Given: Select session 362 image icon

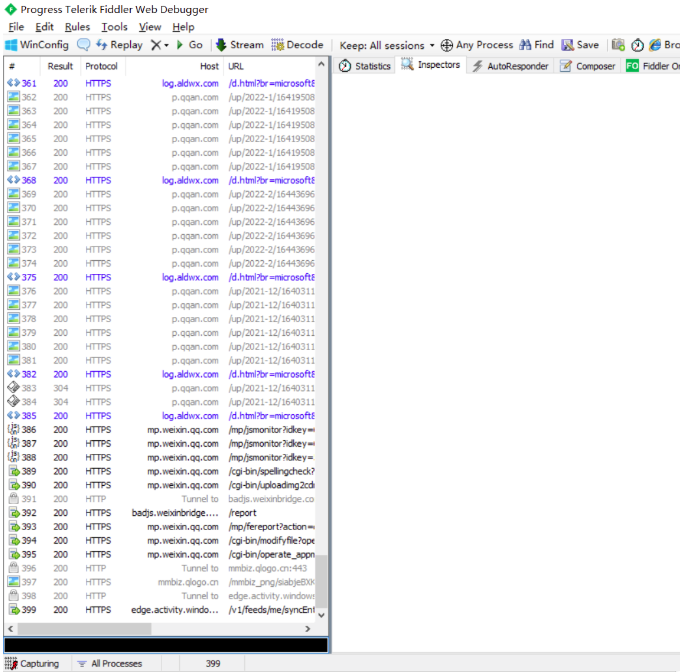Looking at the screenshot, I should click(14, 97).
